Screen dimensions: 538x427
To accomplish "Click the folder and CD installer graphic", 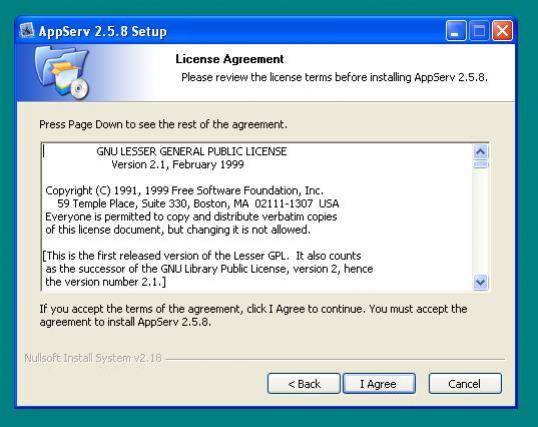I will pyautogui.click(x=62, y=72).
